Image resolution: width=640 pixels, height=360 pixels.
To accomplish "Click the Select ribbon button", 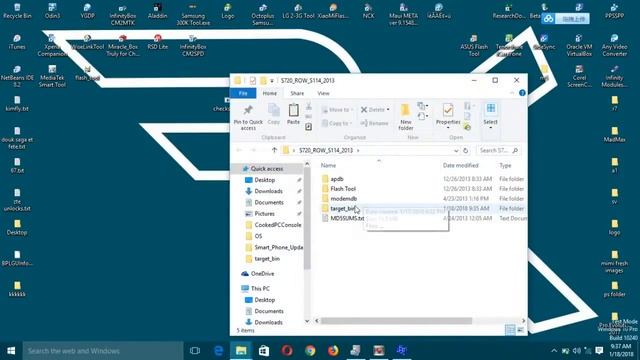I will (490, 116).
